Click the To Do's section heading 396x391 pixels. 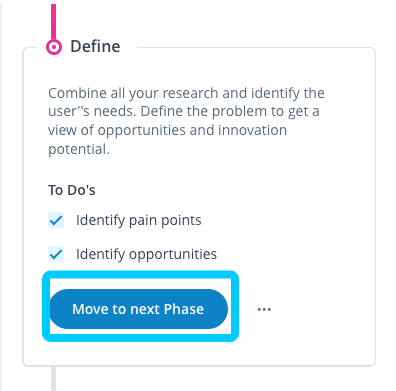click(x=72, y=190)
